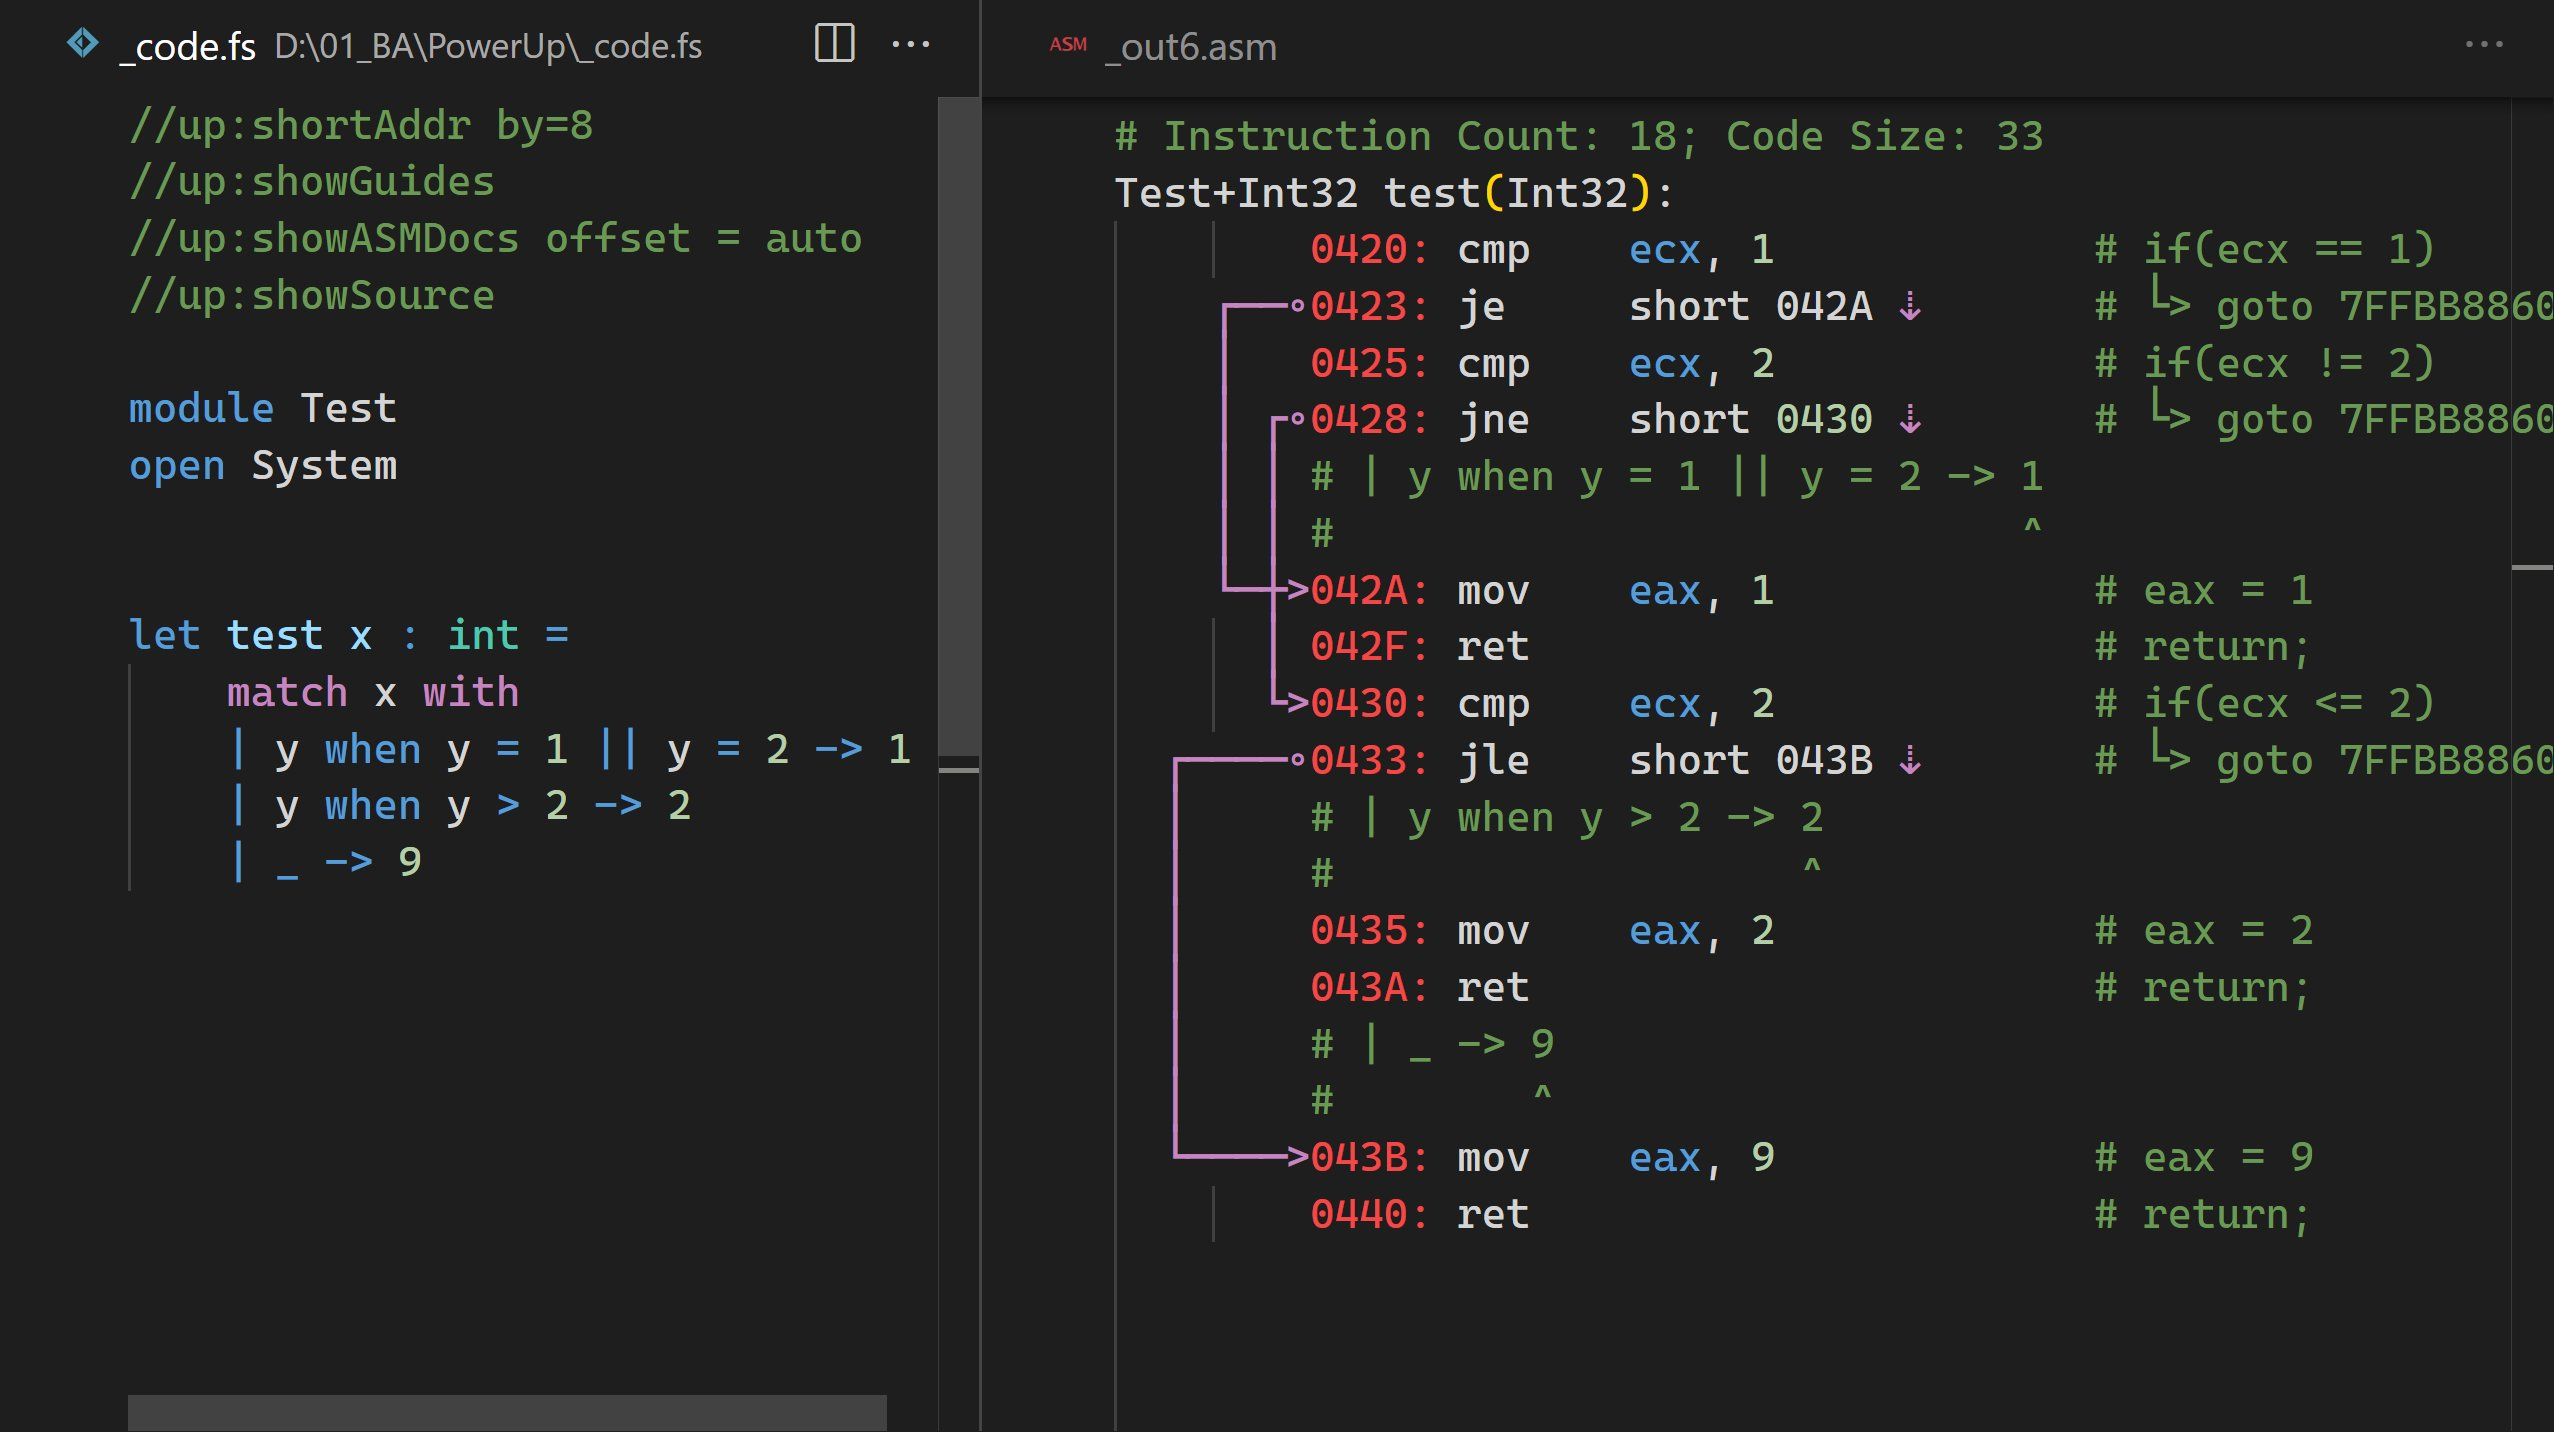The height and width of the screenshot is (1432, 2554).
Task: Click the PowerUp extension icon
Action: click(x=81, y=44)
